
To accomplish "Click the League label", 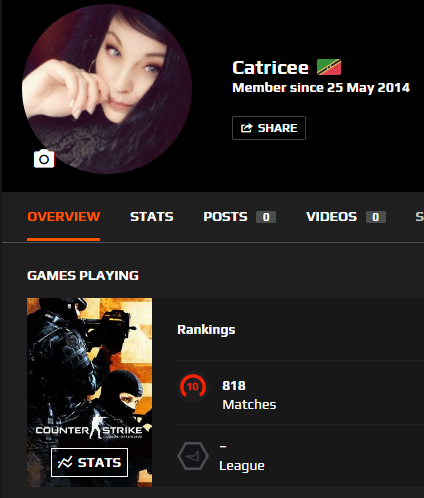I will [242, 466].
